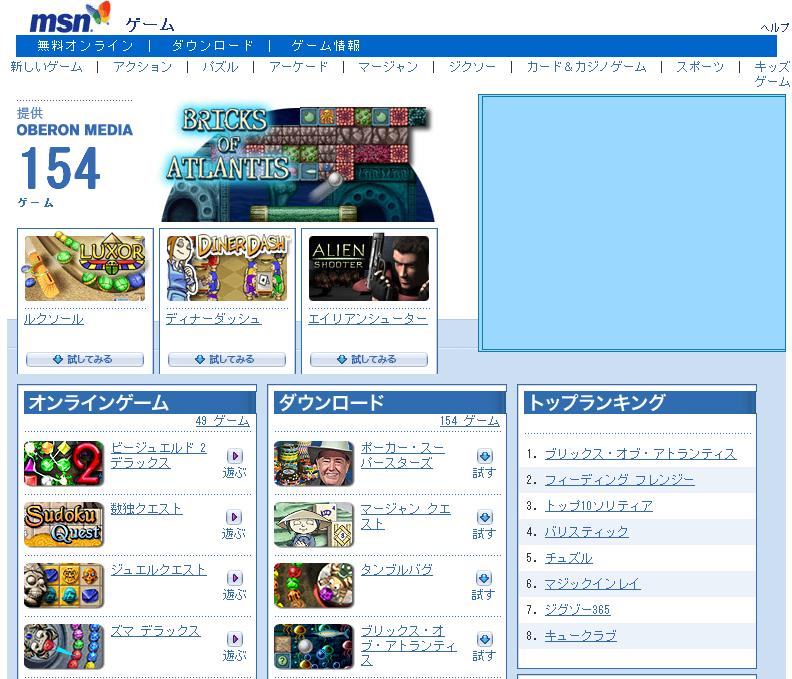This screenshot has height=679, width=792.
Task: Open ranking 4 バリスティック
Action: [586, 532]
